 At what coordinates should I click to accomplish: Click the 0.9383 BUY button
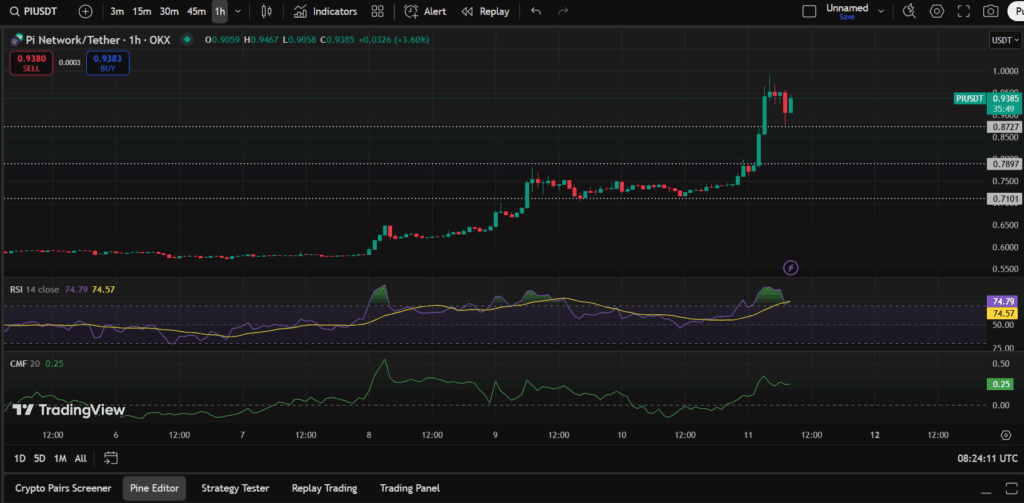pos(108,63)
